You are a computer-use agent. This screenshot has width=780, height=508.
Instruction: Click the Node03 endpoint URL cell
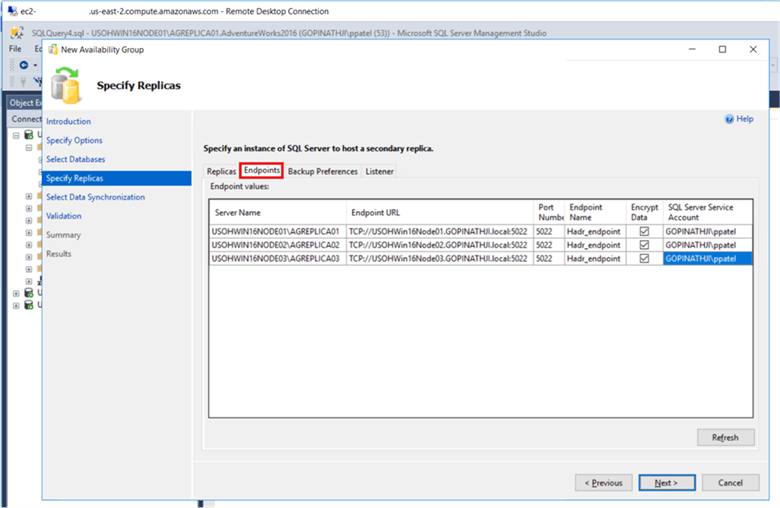point(440,258)
